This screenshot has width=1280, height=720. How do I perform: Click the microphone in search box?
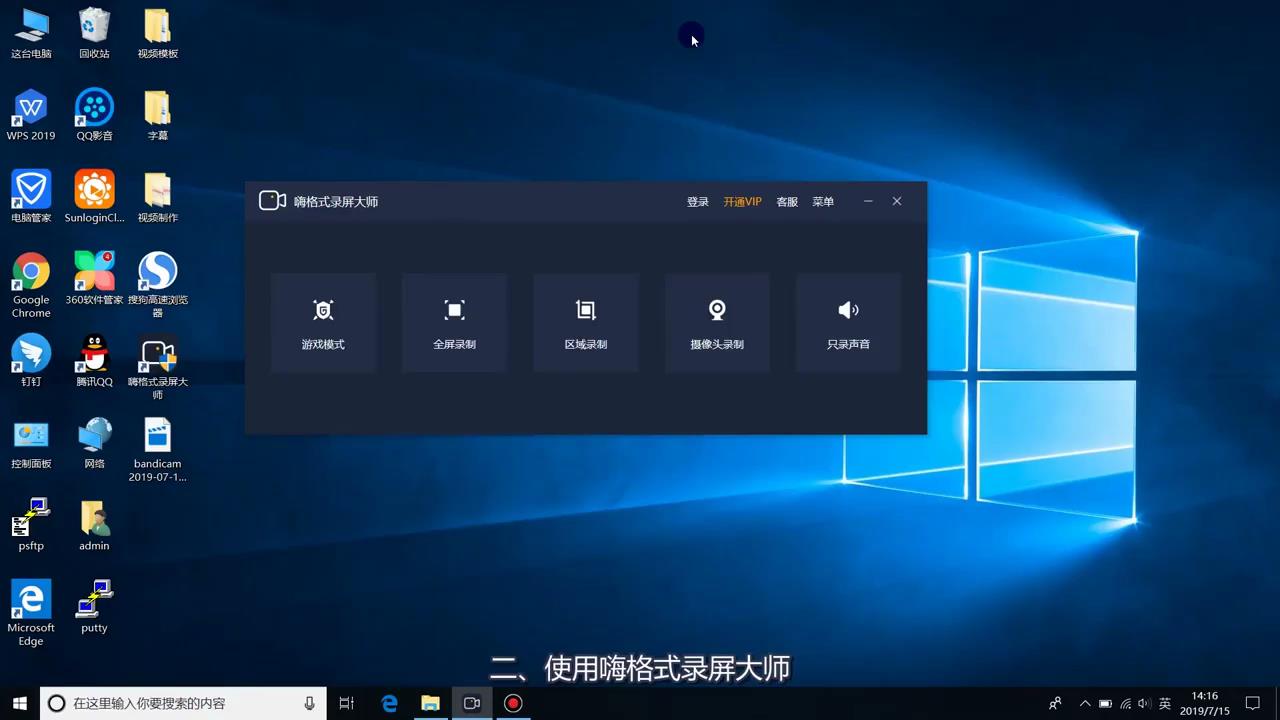[310, 703]
